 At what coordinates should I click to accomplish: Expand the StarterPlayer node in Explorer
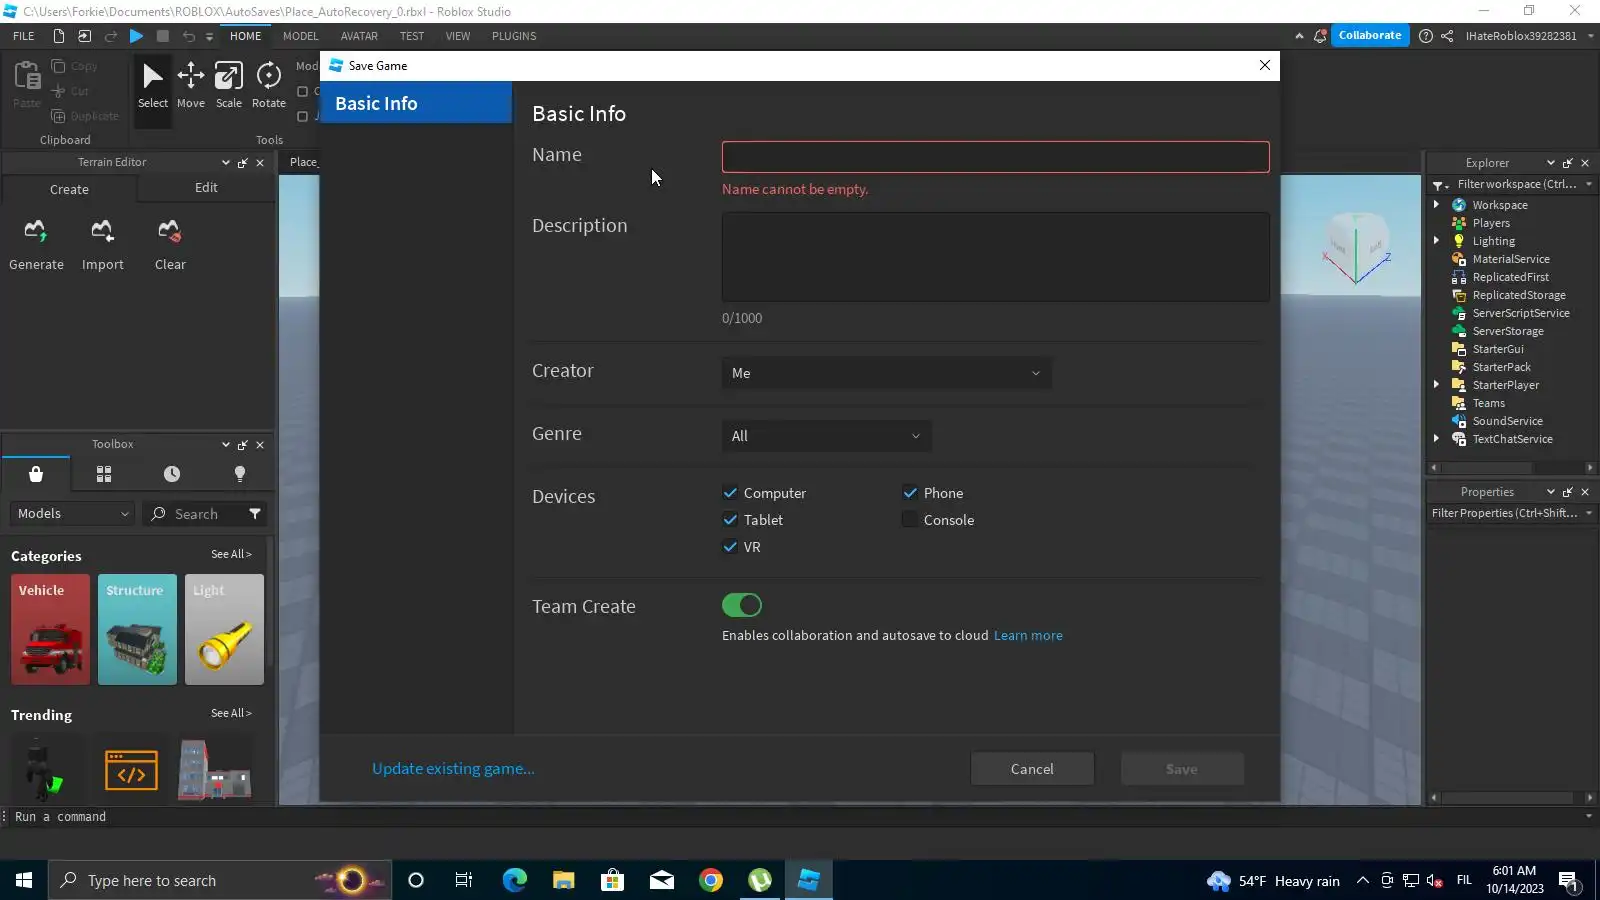pos(1437,385)
